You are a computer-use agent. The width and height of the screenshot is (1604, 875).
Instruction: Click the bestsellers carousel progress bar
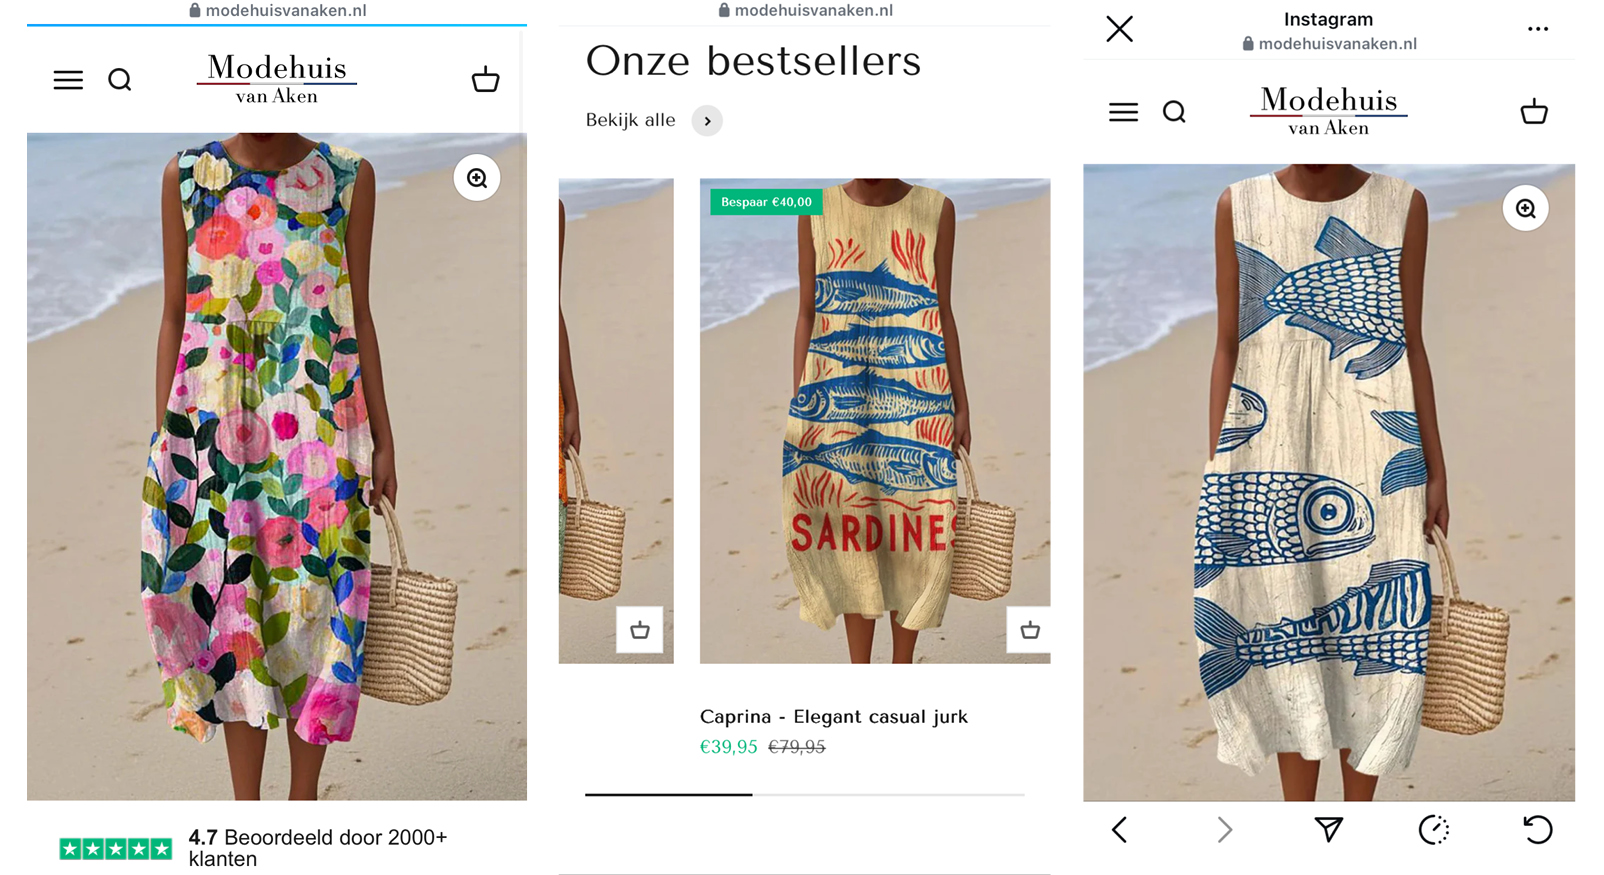(805, 794)
